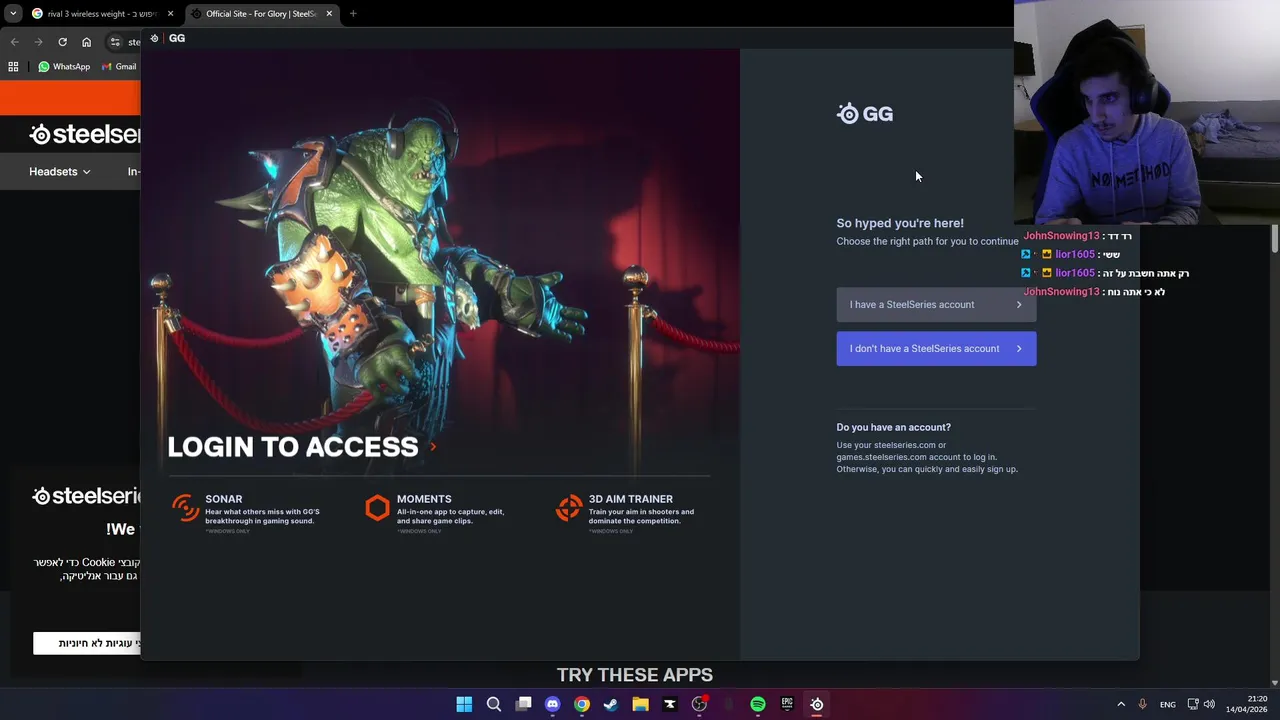Open site information icon in address bar
The width and height of the screenshot is (1280, 720).
point(115,42)
